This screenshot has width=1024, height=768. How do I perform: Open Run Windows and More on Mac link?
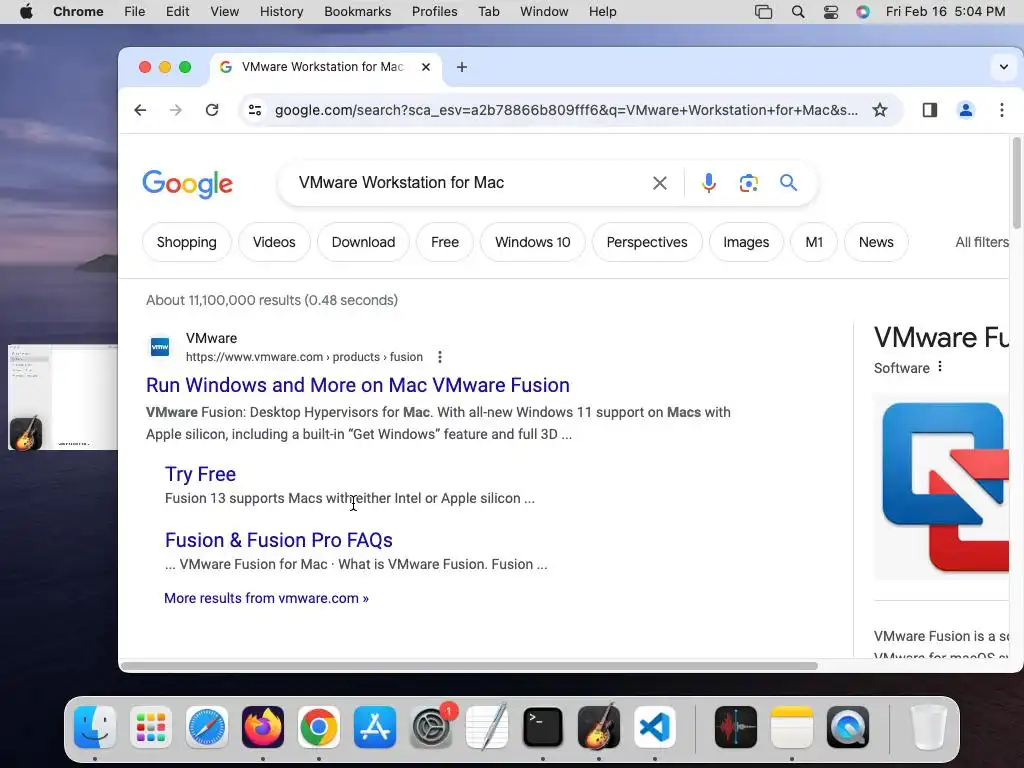click(x=358, y=385)
